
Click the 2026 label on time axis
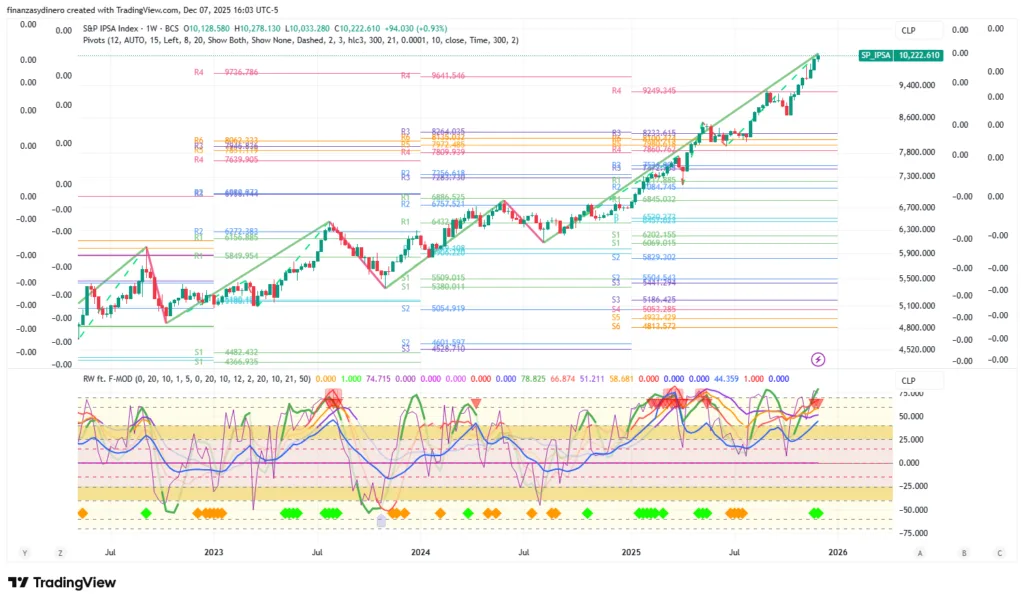pyautogui.click(x=838, y=551)
